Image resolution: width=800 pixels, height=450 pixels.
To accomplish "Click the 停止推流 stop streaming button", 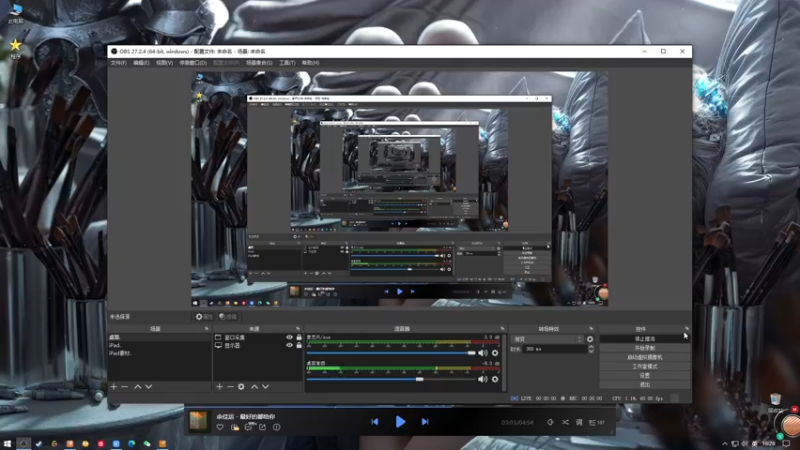I will (645, 339).
